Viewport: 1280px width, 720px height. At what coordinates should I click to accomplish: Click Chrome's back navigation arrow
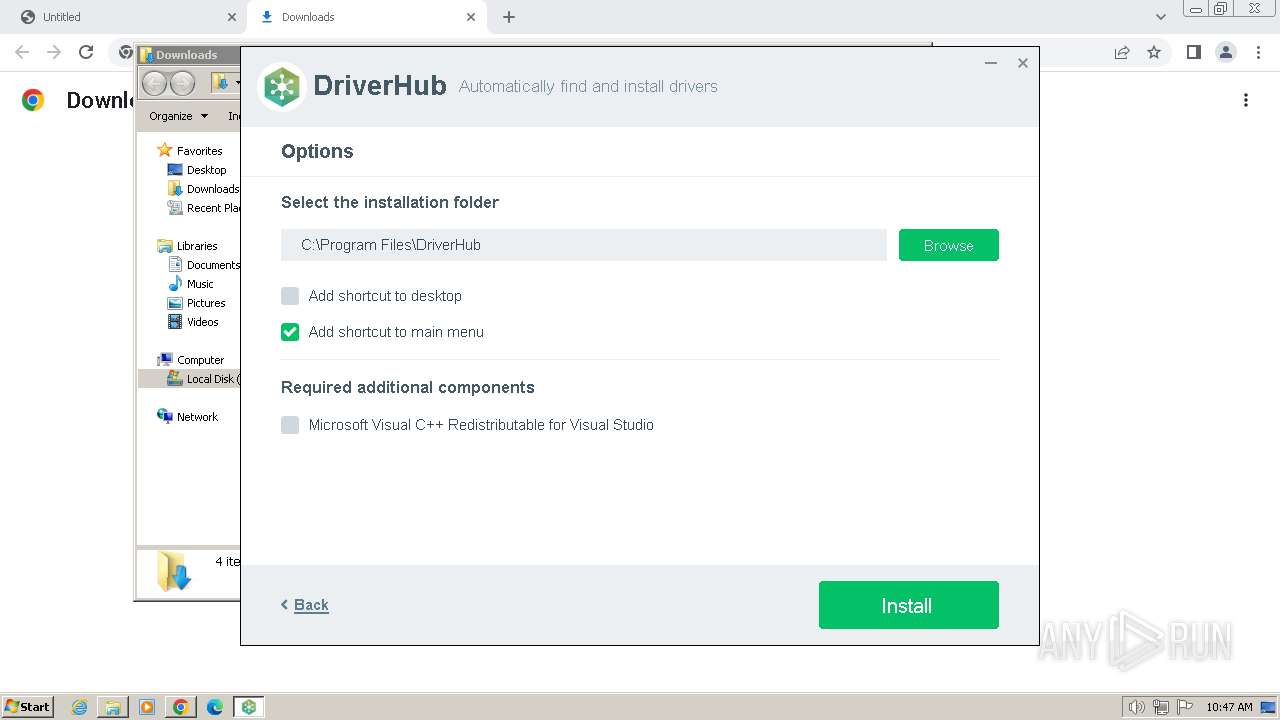click(x=22, y=52)
